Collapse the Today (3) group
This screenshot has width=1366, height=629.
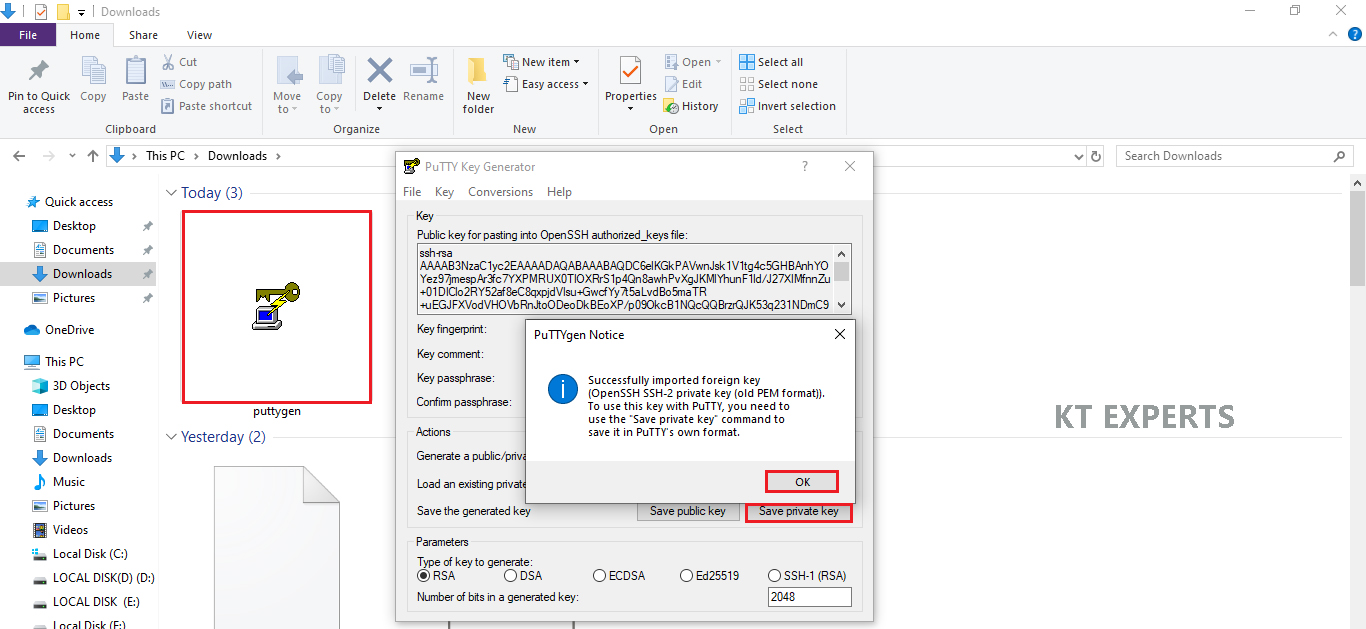[x=172, y=193]
